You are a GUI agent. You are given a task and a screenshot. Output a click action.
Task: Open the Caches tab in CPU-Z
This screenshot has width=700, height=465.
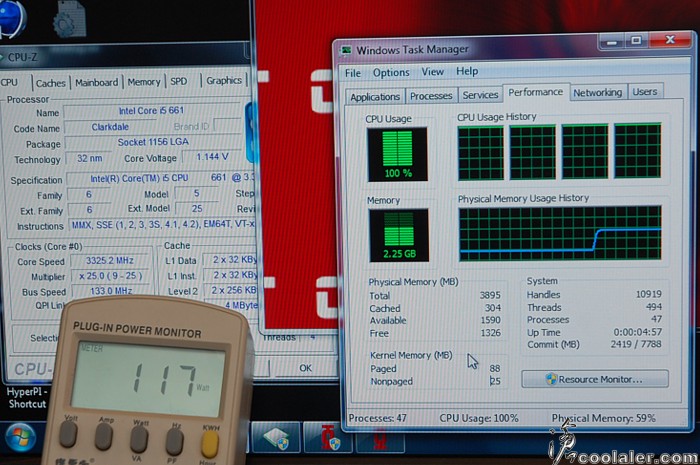pyautogui.click(x=50, y=83)
